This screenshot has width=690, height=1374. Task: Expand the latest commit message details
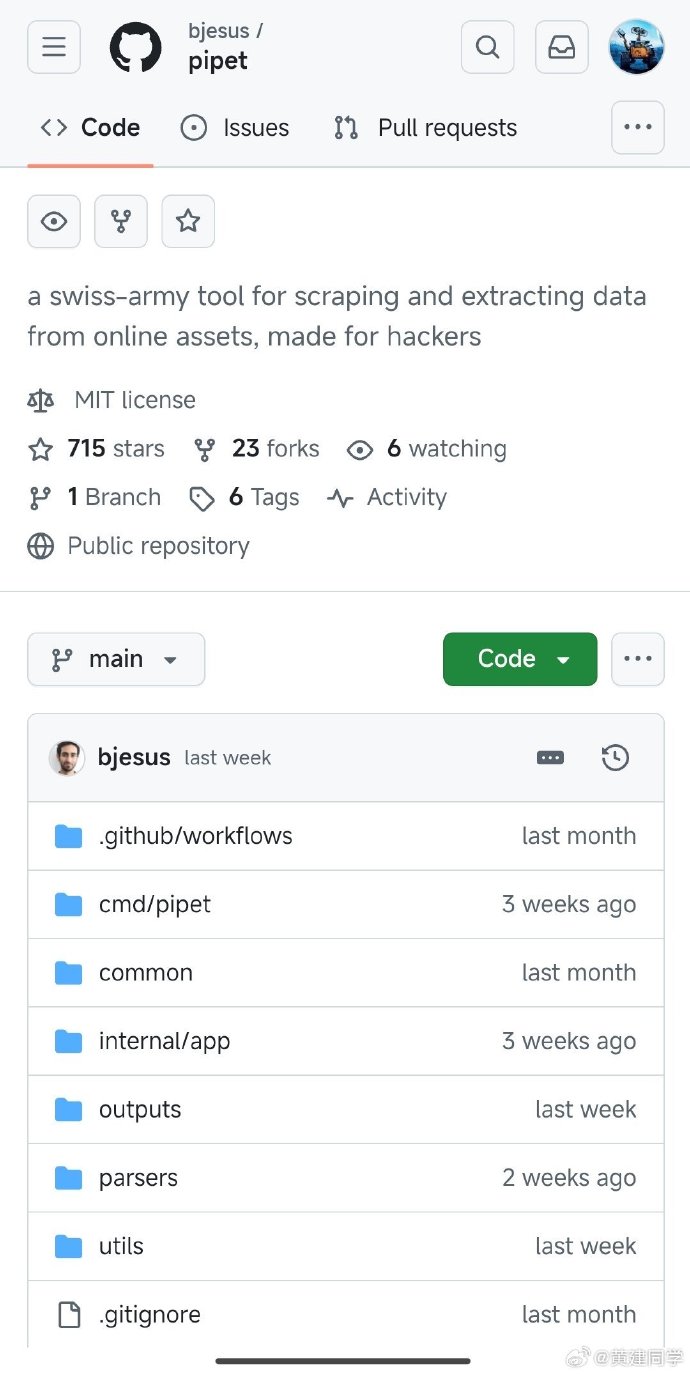(550, 758)
